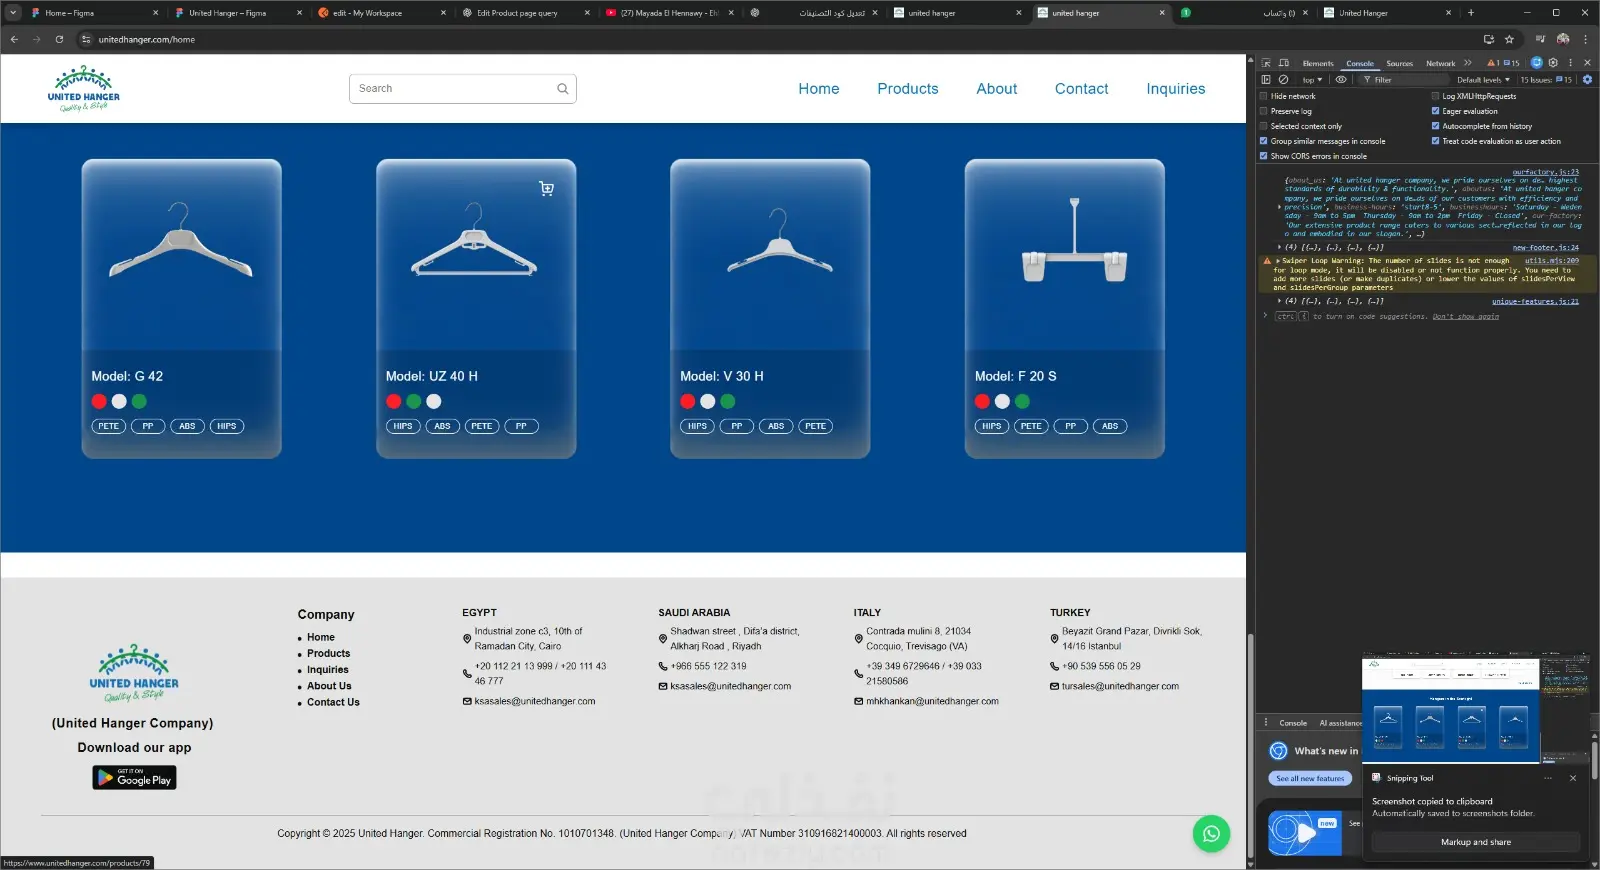Viewport: 1600px width, 870px height.
Task: Expand the array logged from unique-features.js
Action: pyautogui.click(x=1280, y=301)
